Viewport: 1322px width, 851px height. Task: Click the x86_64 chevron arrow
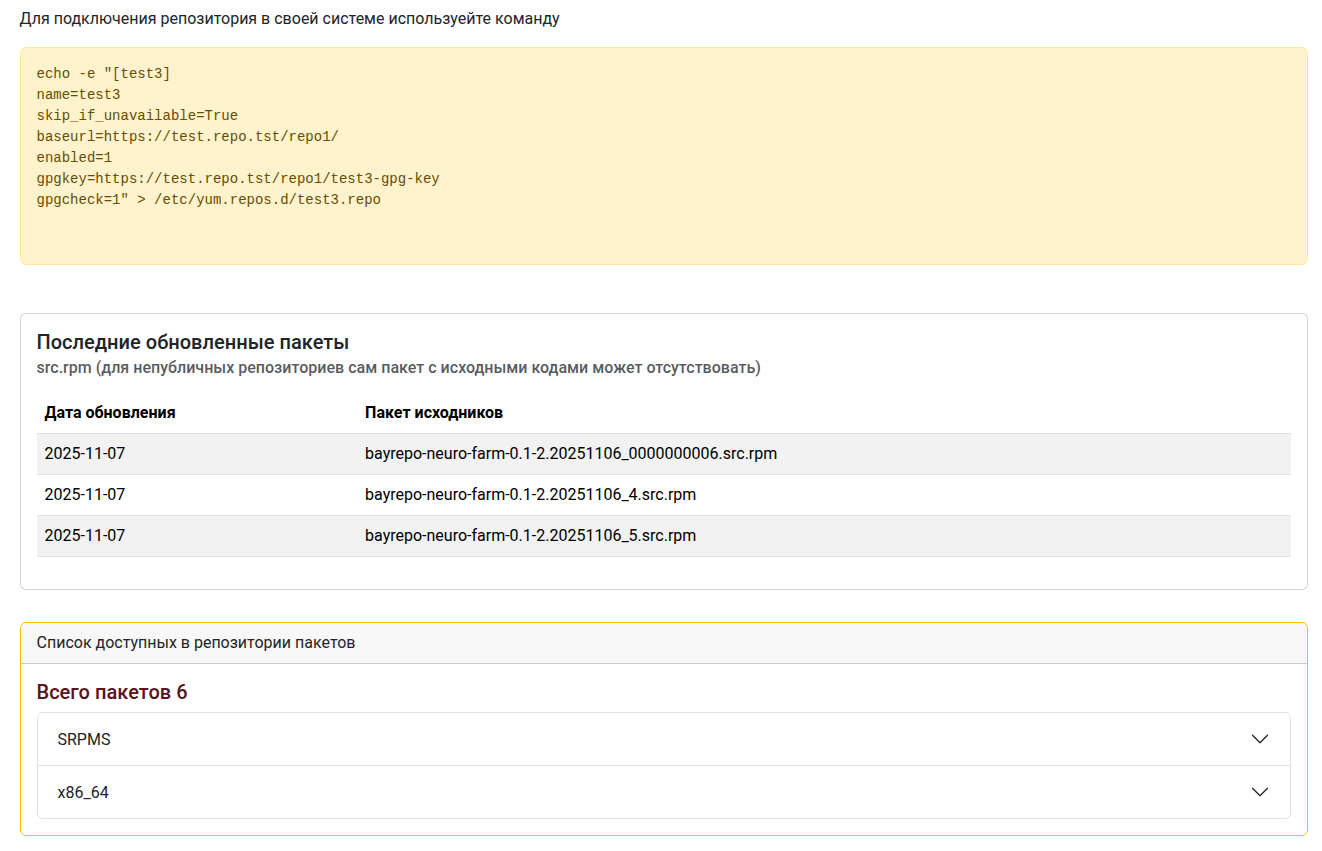(1259, 792)
